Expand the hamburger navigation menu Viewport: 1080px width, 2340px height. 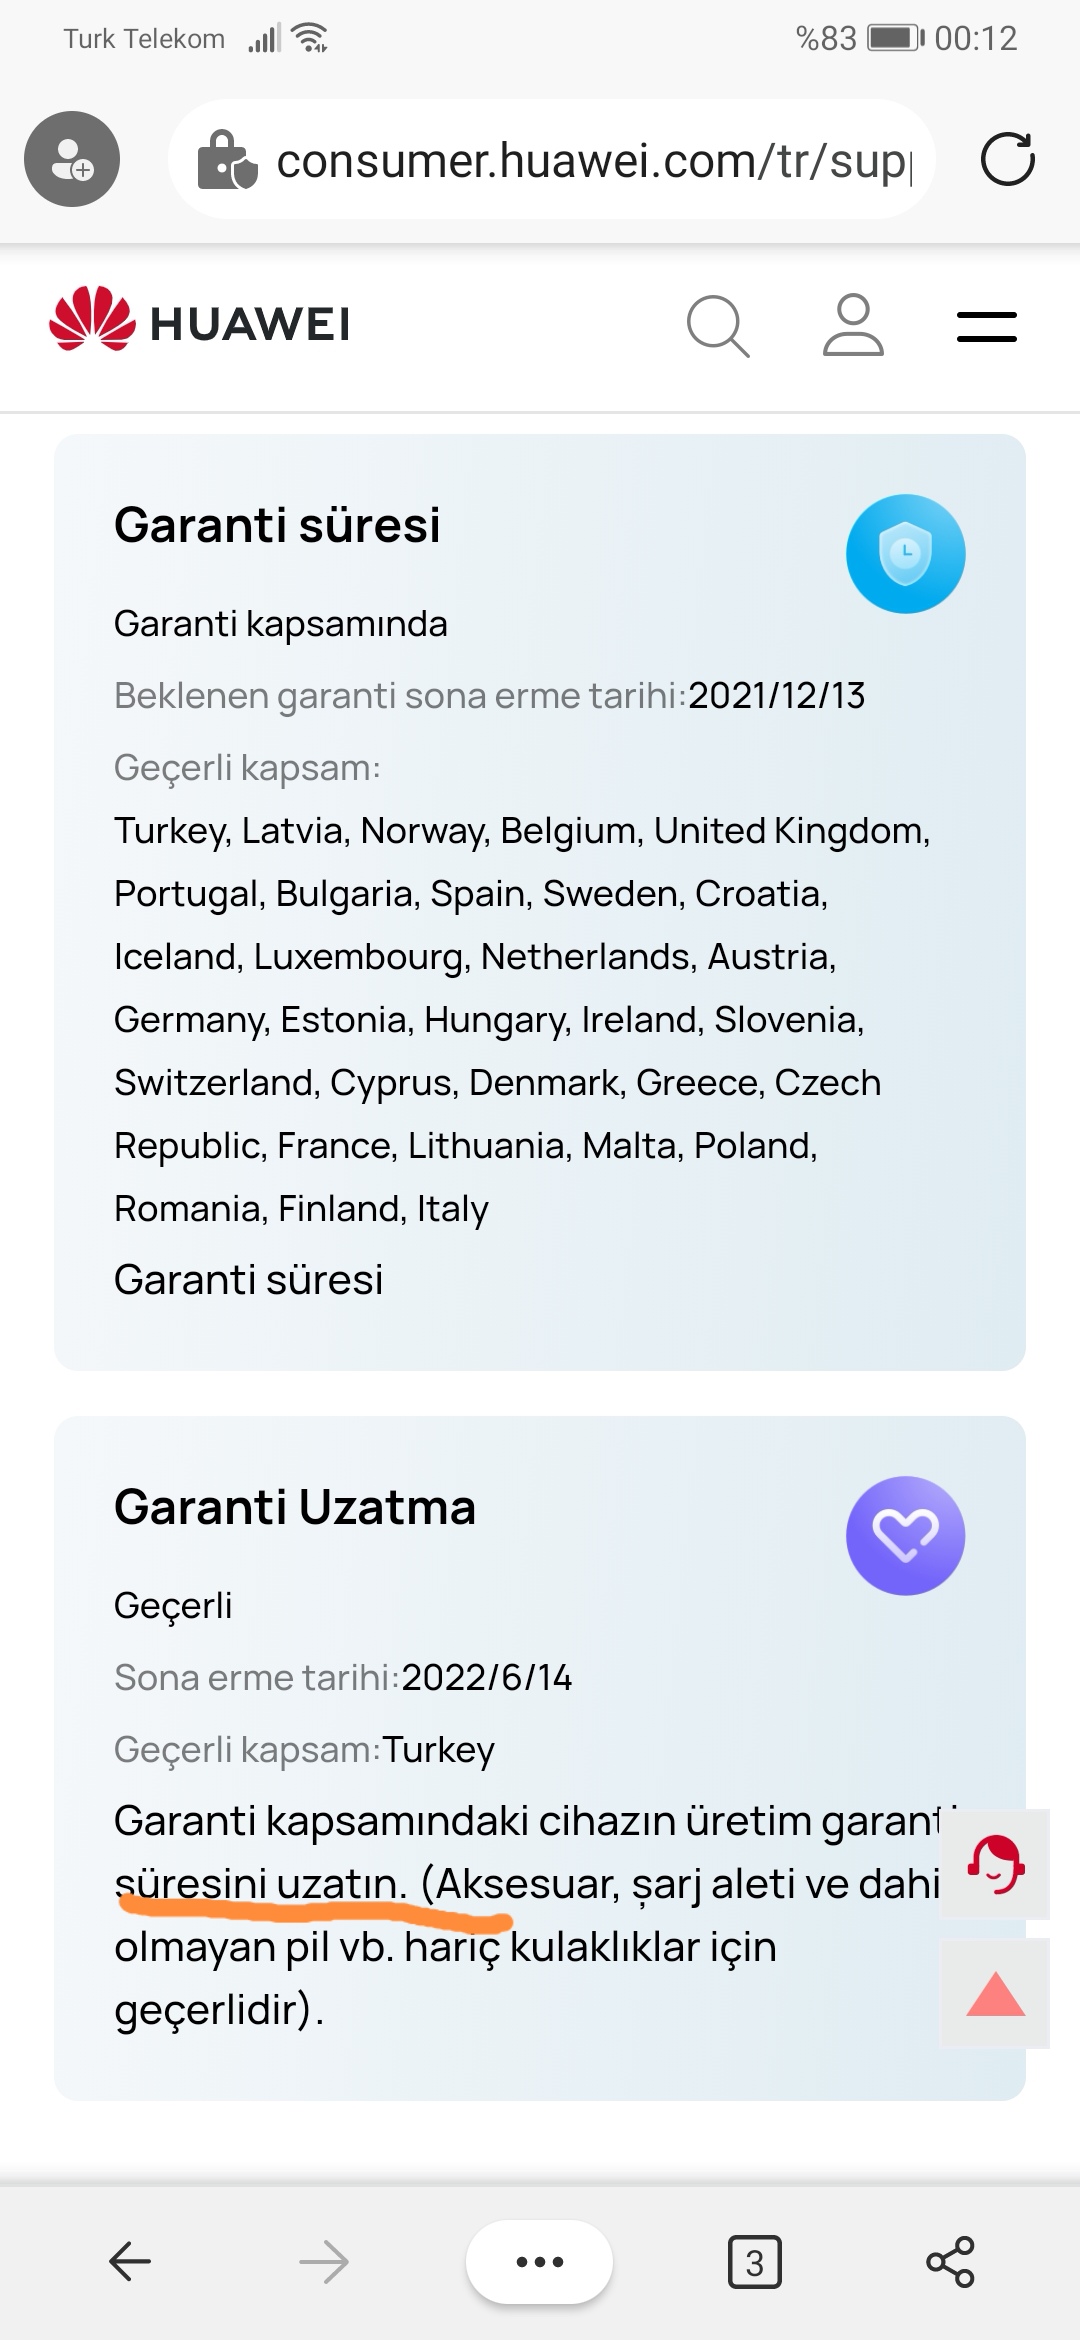(986, 326)
